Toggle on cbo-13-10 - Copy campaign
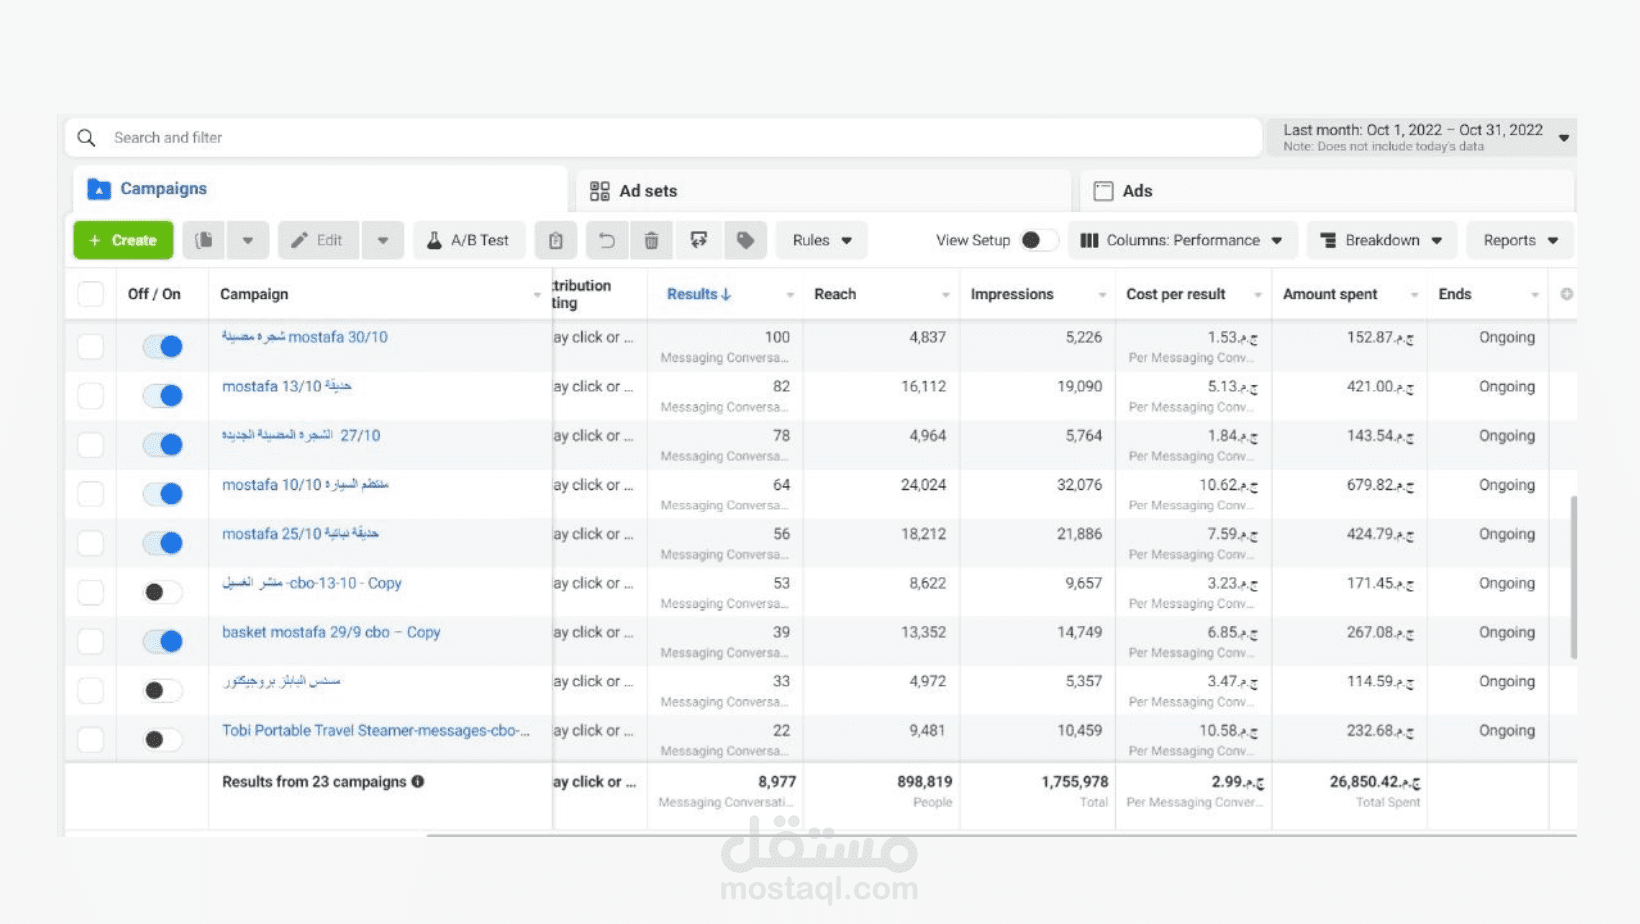This screenshot has height=924, width=1640. coord(162,592)
